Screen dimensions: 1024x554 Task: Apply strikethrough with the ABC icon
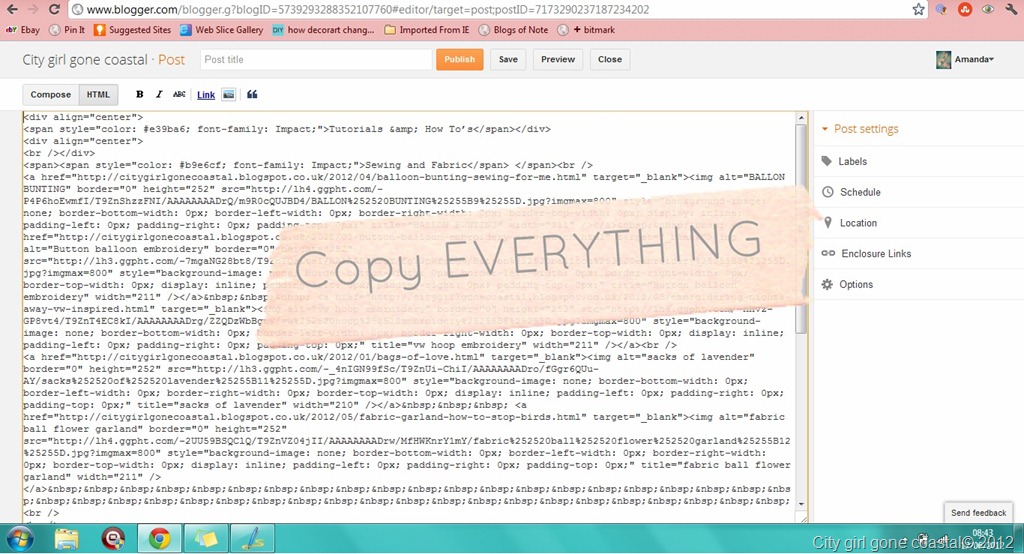click(x=179, y=94)
